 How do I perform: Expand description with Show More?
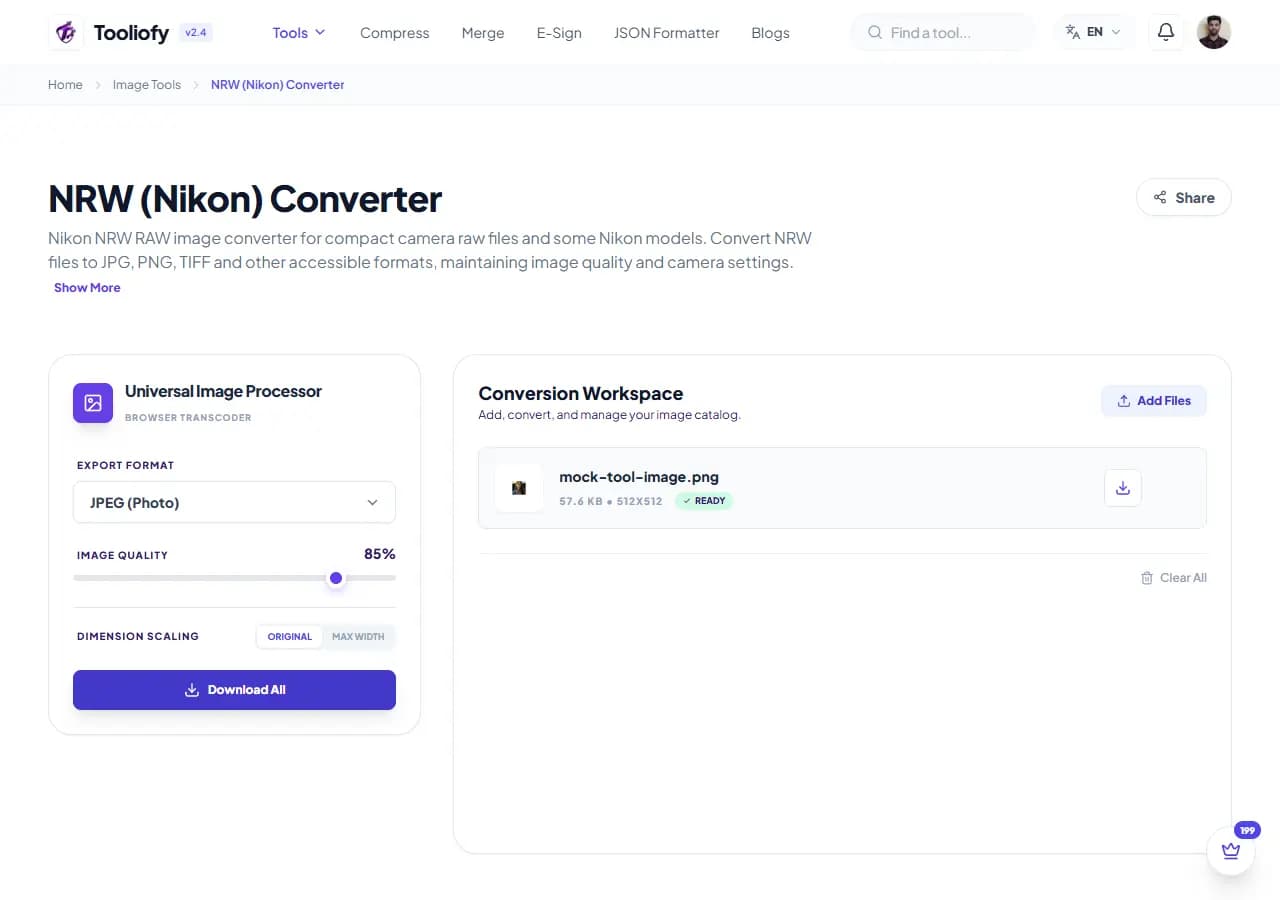pyautogui.click(x=87, y=287)
